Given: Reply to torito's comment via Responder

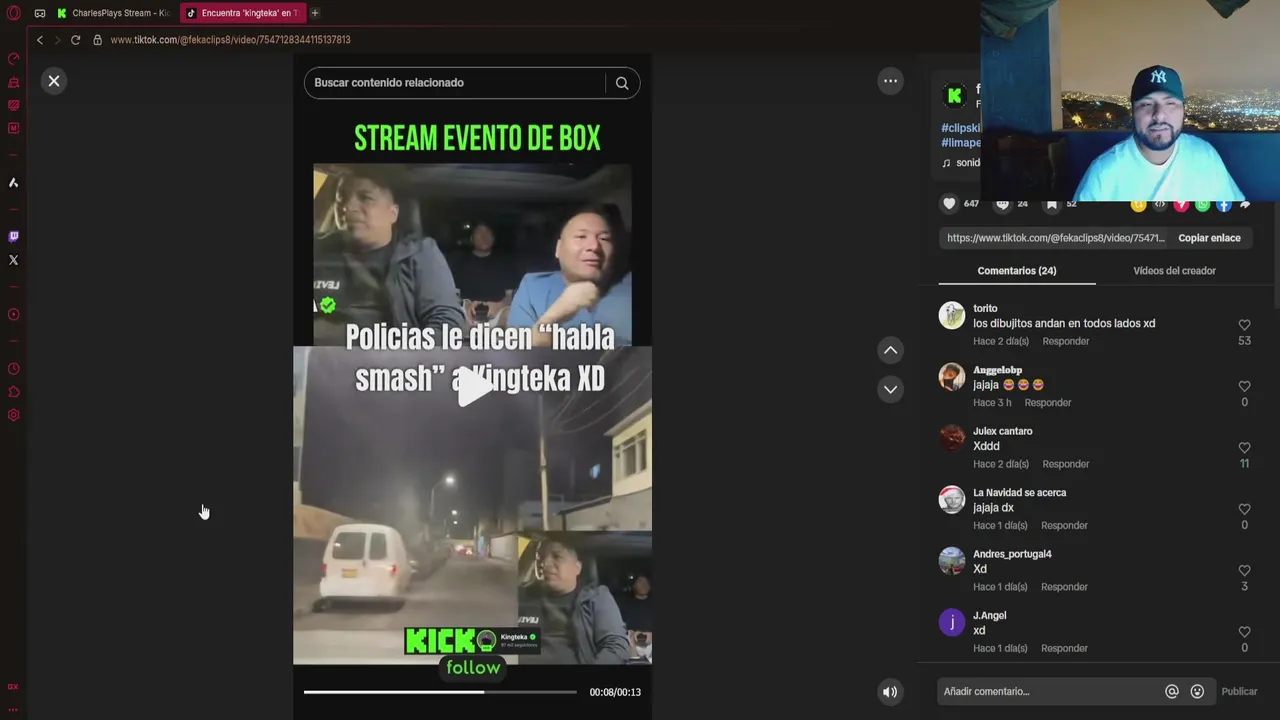Looking at the screenshot, I should 1066,341.
